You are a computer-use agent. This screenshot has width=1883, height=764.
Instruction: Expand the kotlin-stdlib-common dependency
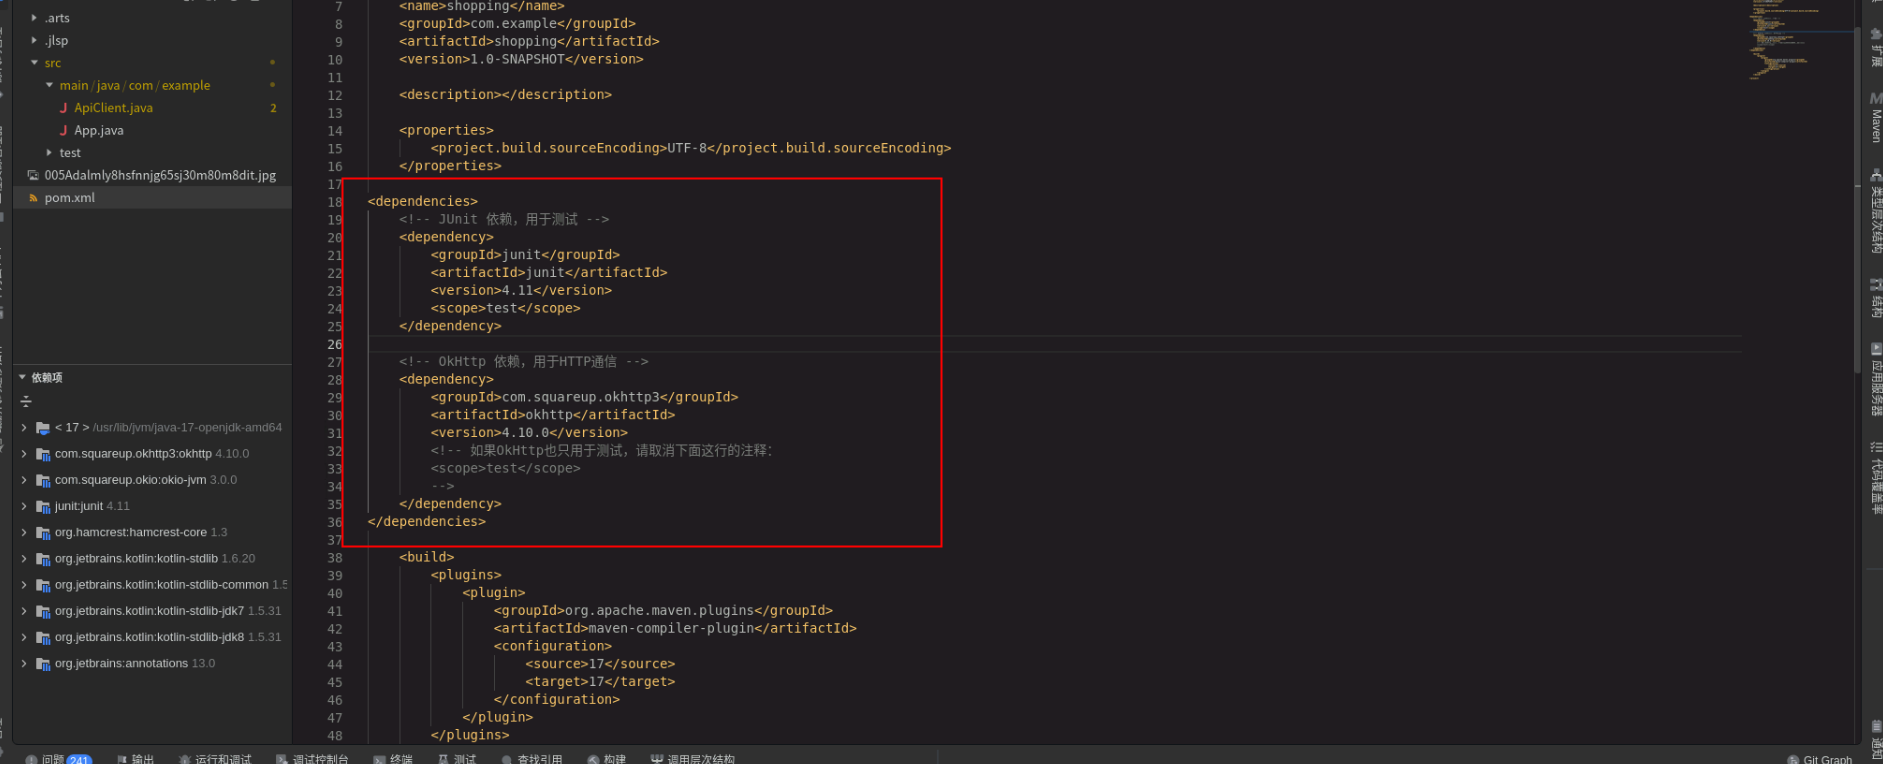point(24,584)
